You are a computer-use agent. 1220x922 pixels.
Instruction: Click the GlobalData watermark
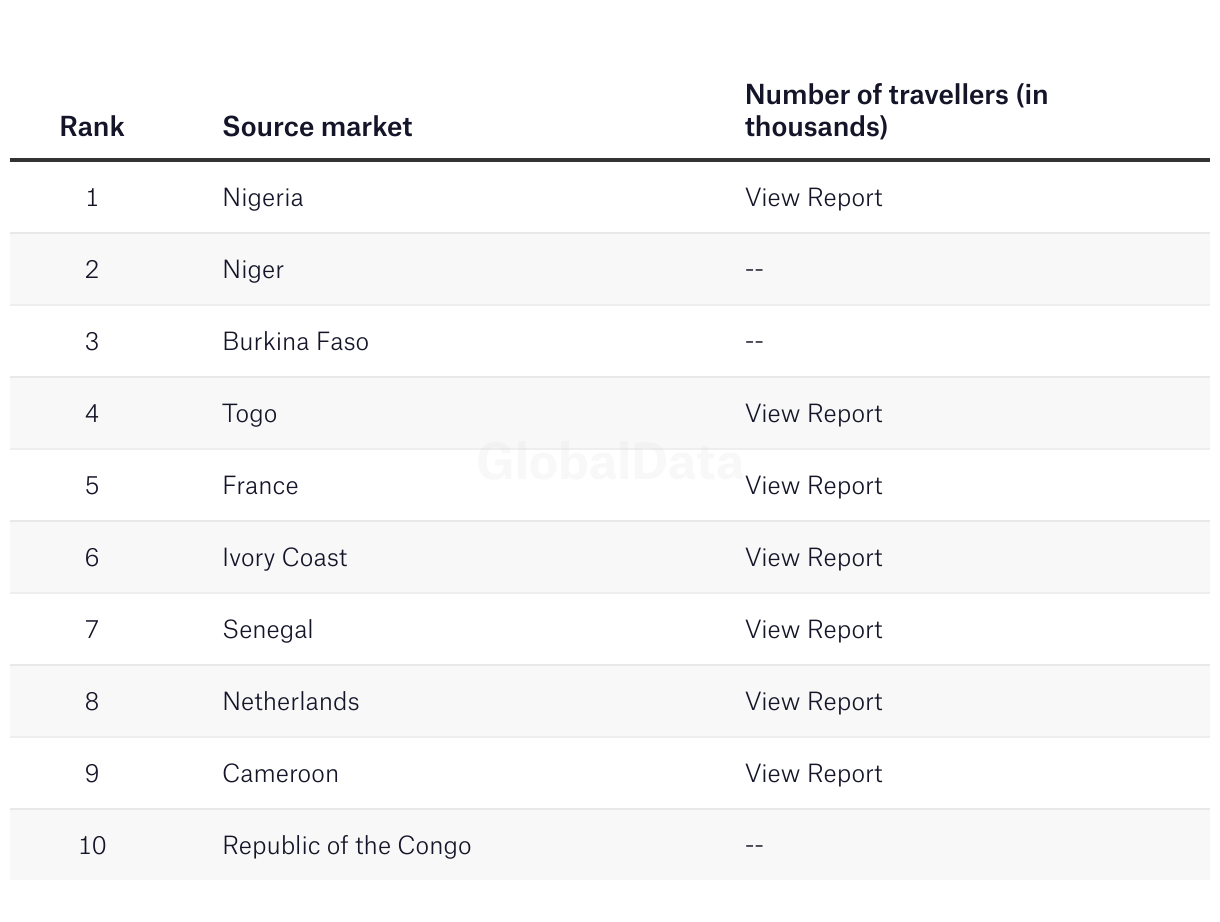pyautogui.click(x=609, y=462)
